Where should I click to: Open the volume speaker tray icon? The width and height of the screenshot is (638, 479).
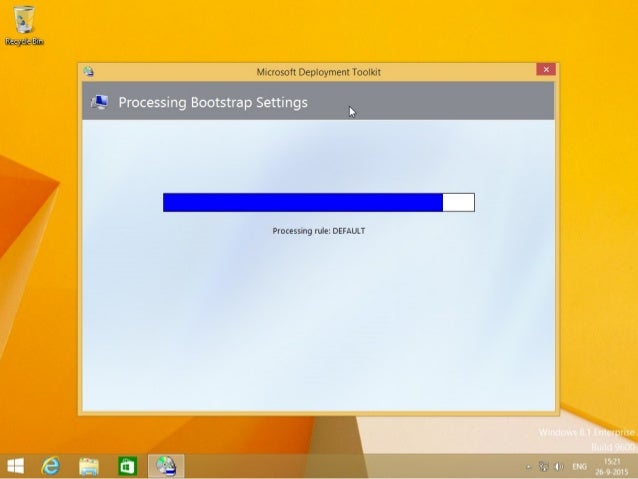tap(559, 467)
